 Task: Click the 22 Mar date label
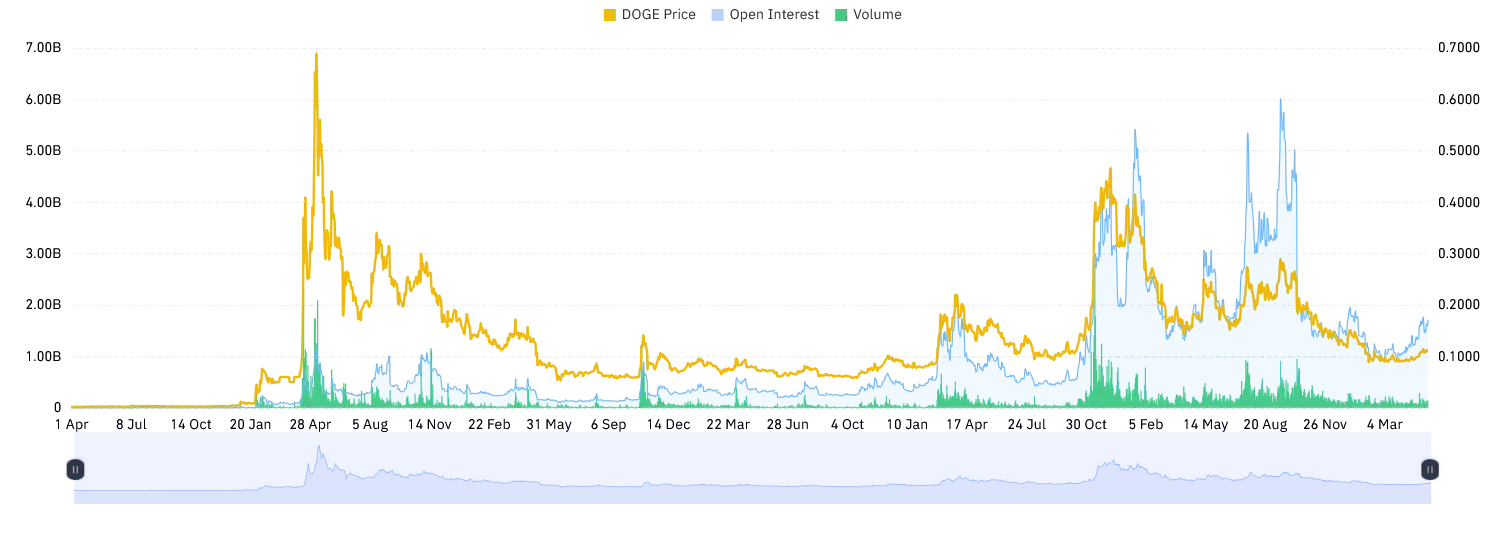728,424
